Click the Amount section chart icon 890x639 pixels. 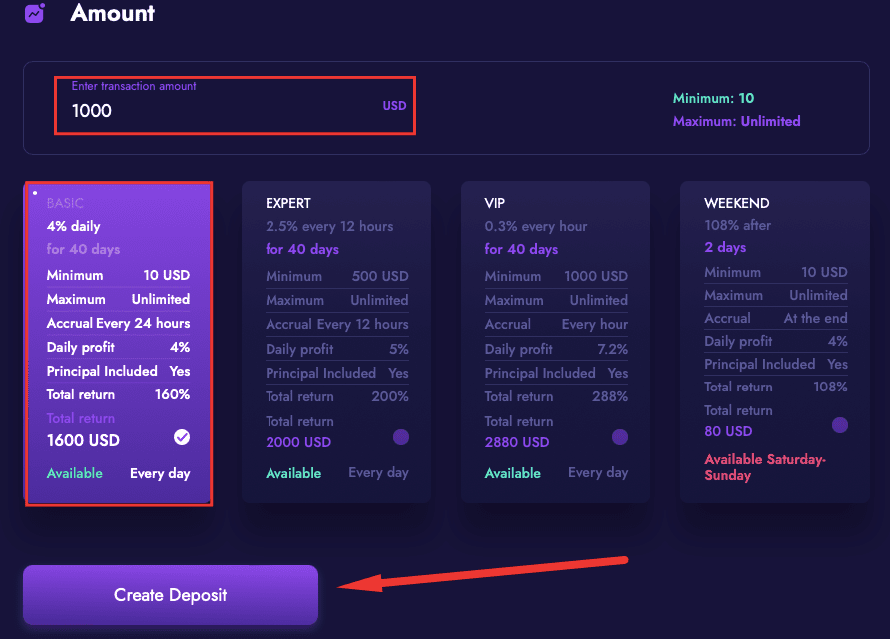click(35, 14)
